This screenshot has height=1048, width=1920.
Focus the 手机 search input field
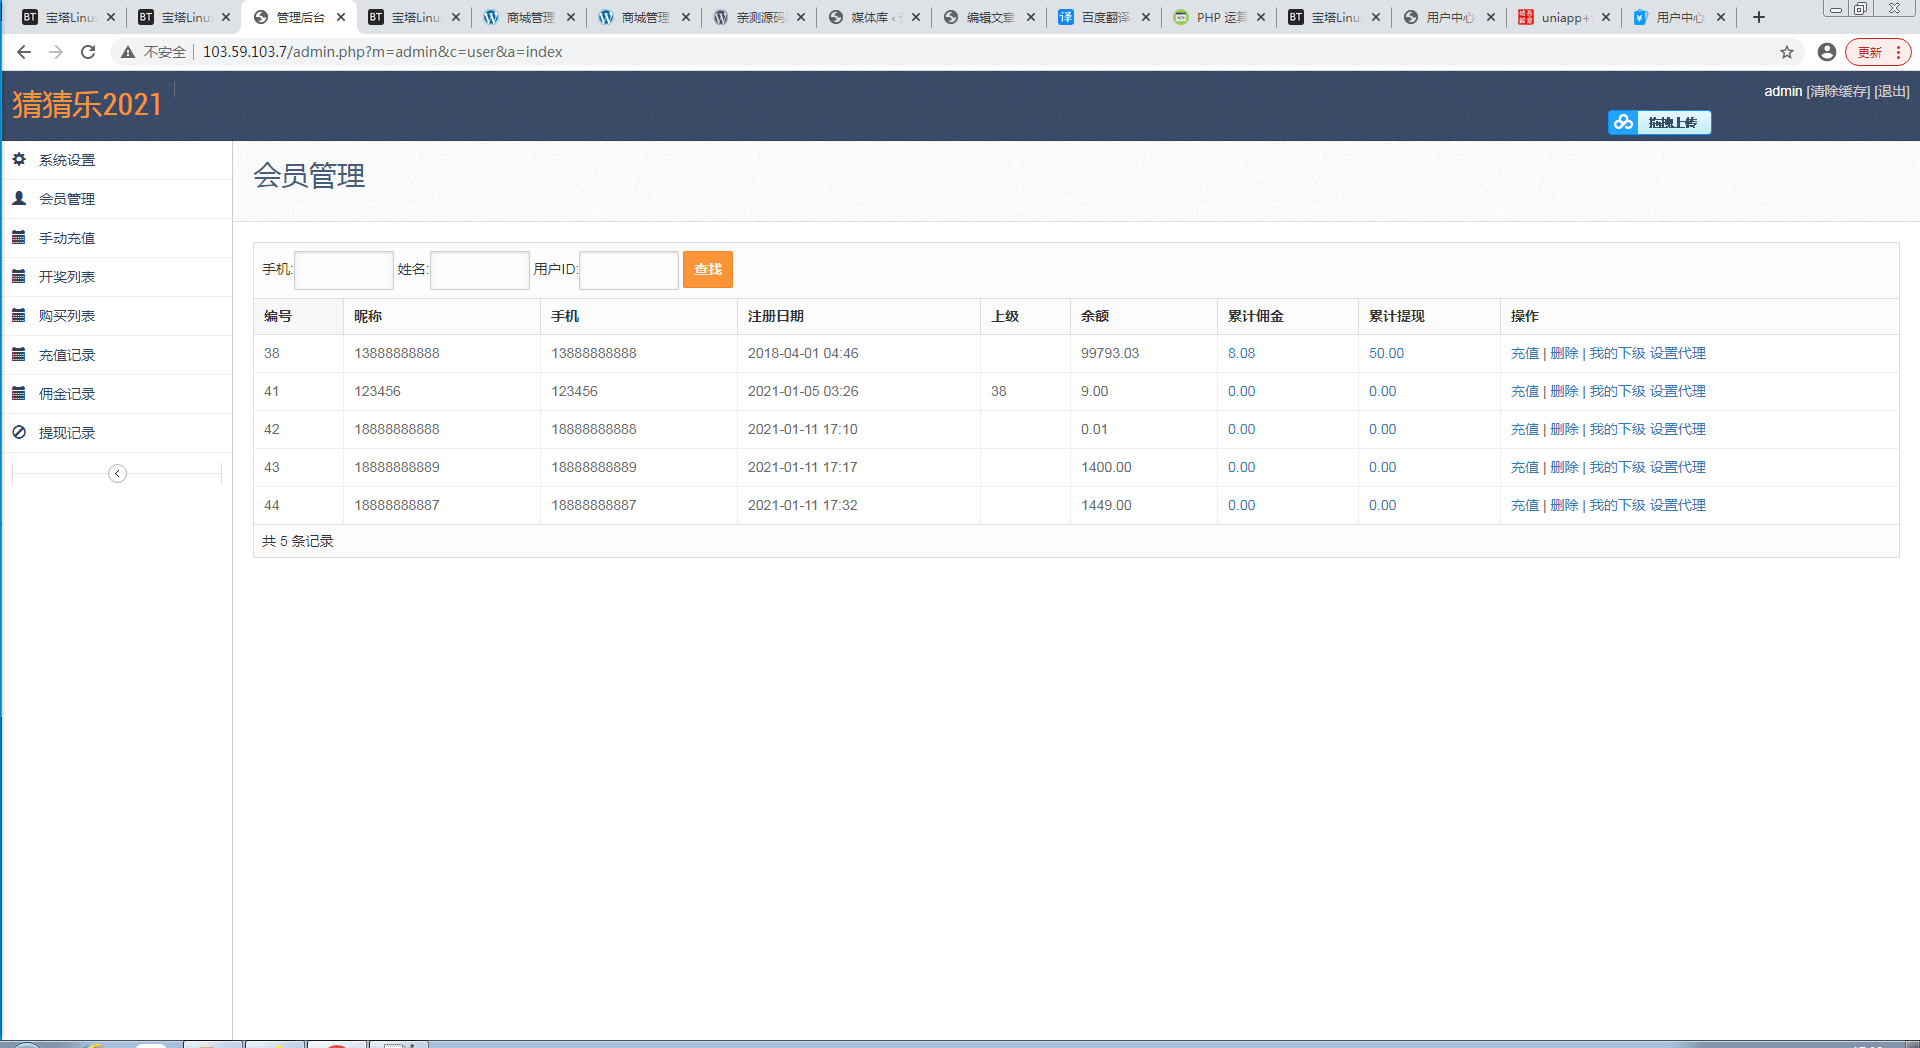344,270
